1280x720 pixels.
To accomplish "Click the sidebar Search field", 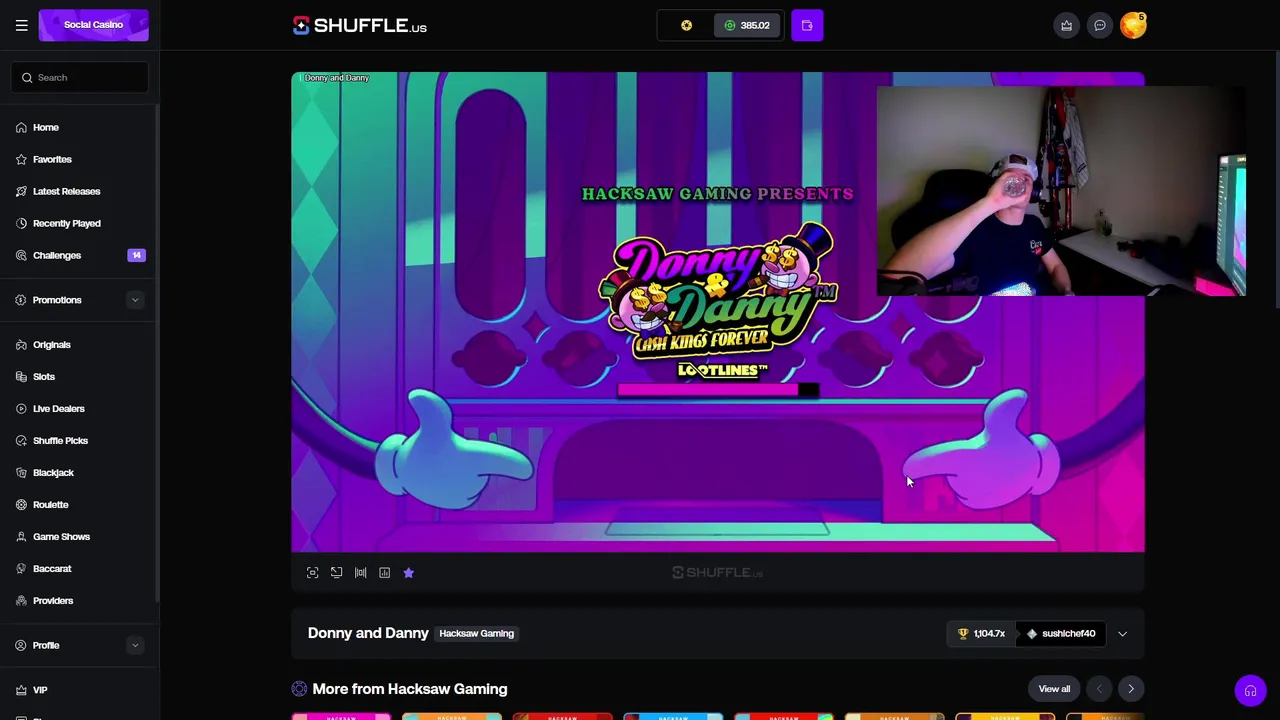I will (x=80, y=77).
